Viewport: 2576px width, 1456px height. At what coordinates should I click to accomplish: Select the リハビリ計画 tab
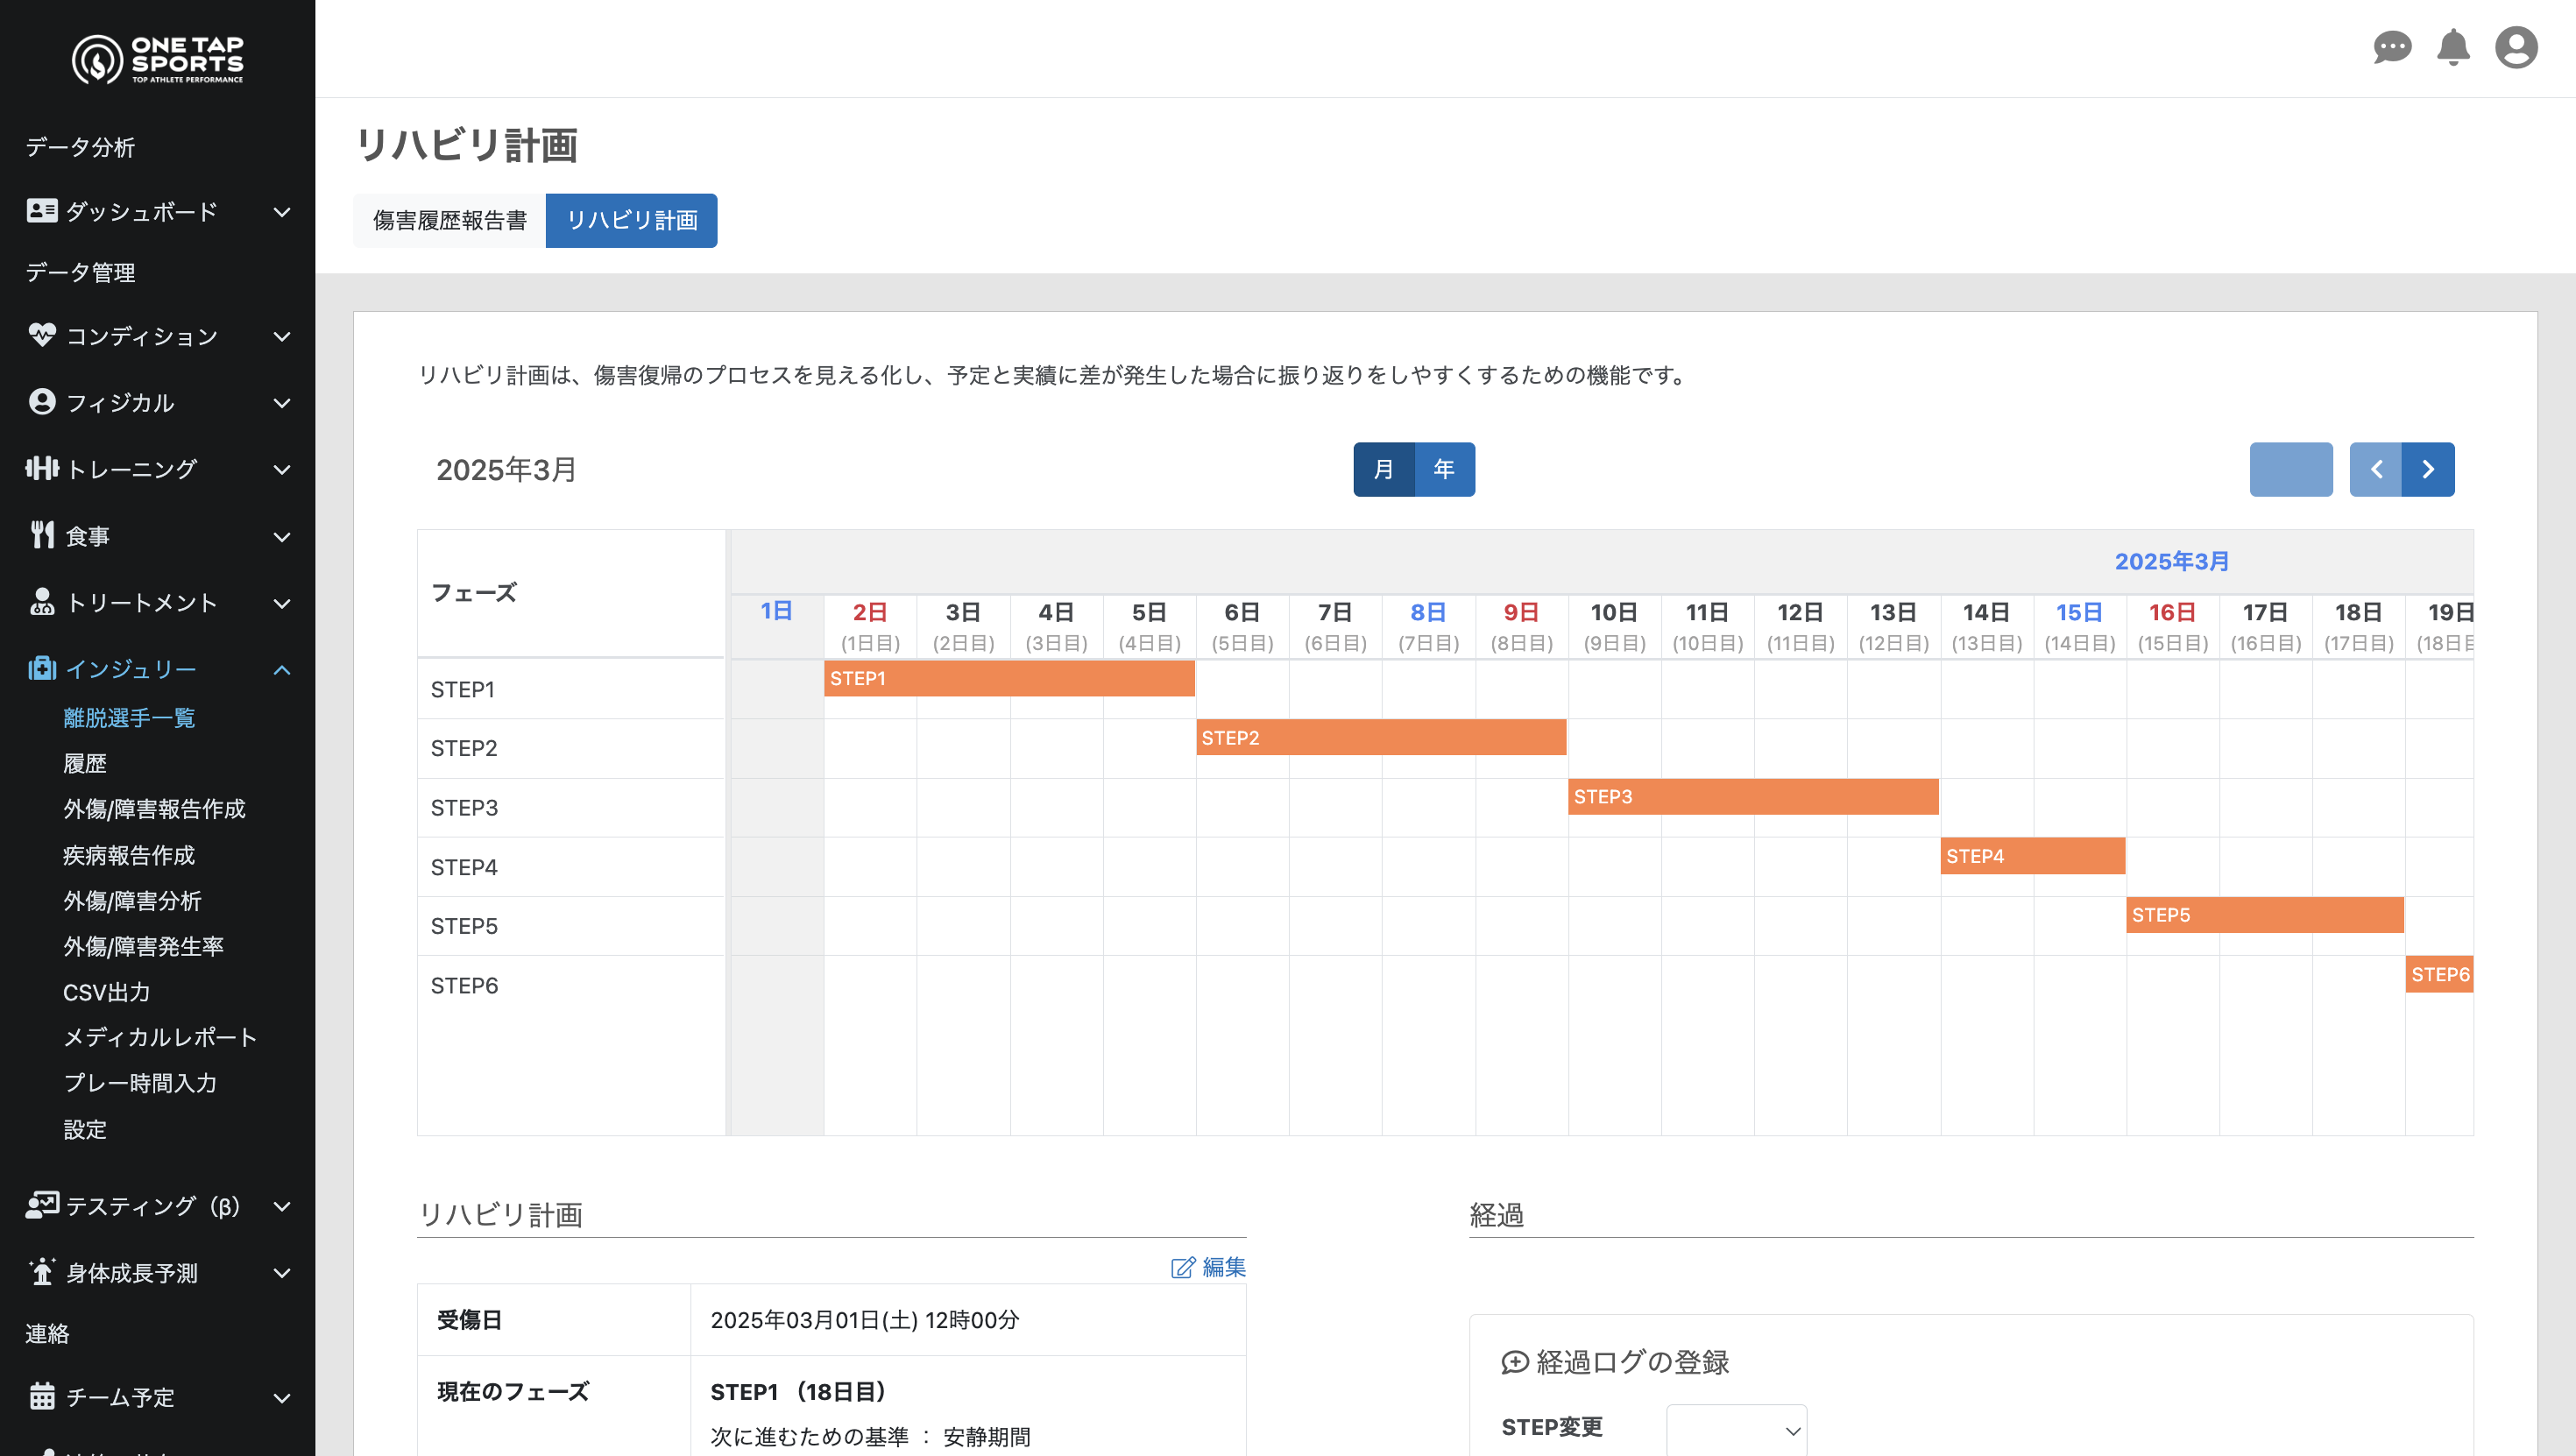(x=632, y=220)
